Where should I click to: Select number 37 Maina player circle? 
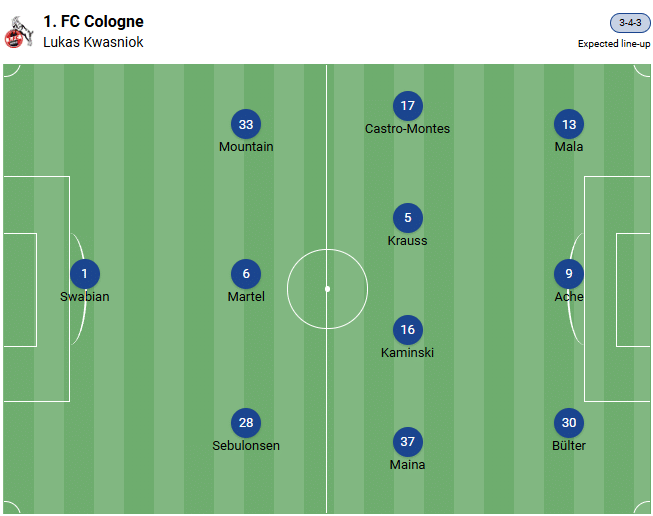(x=407, y=442)
